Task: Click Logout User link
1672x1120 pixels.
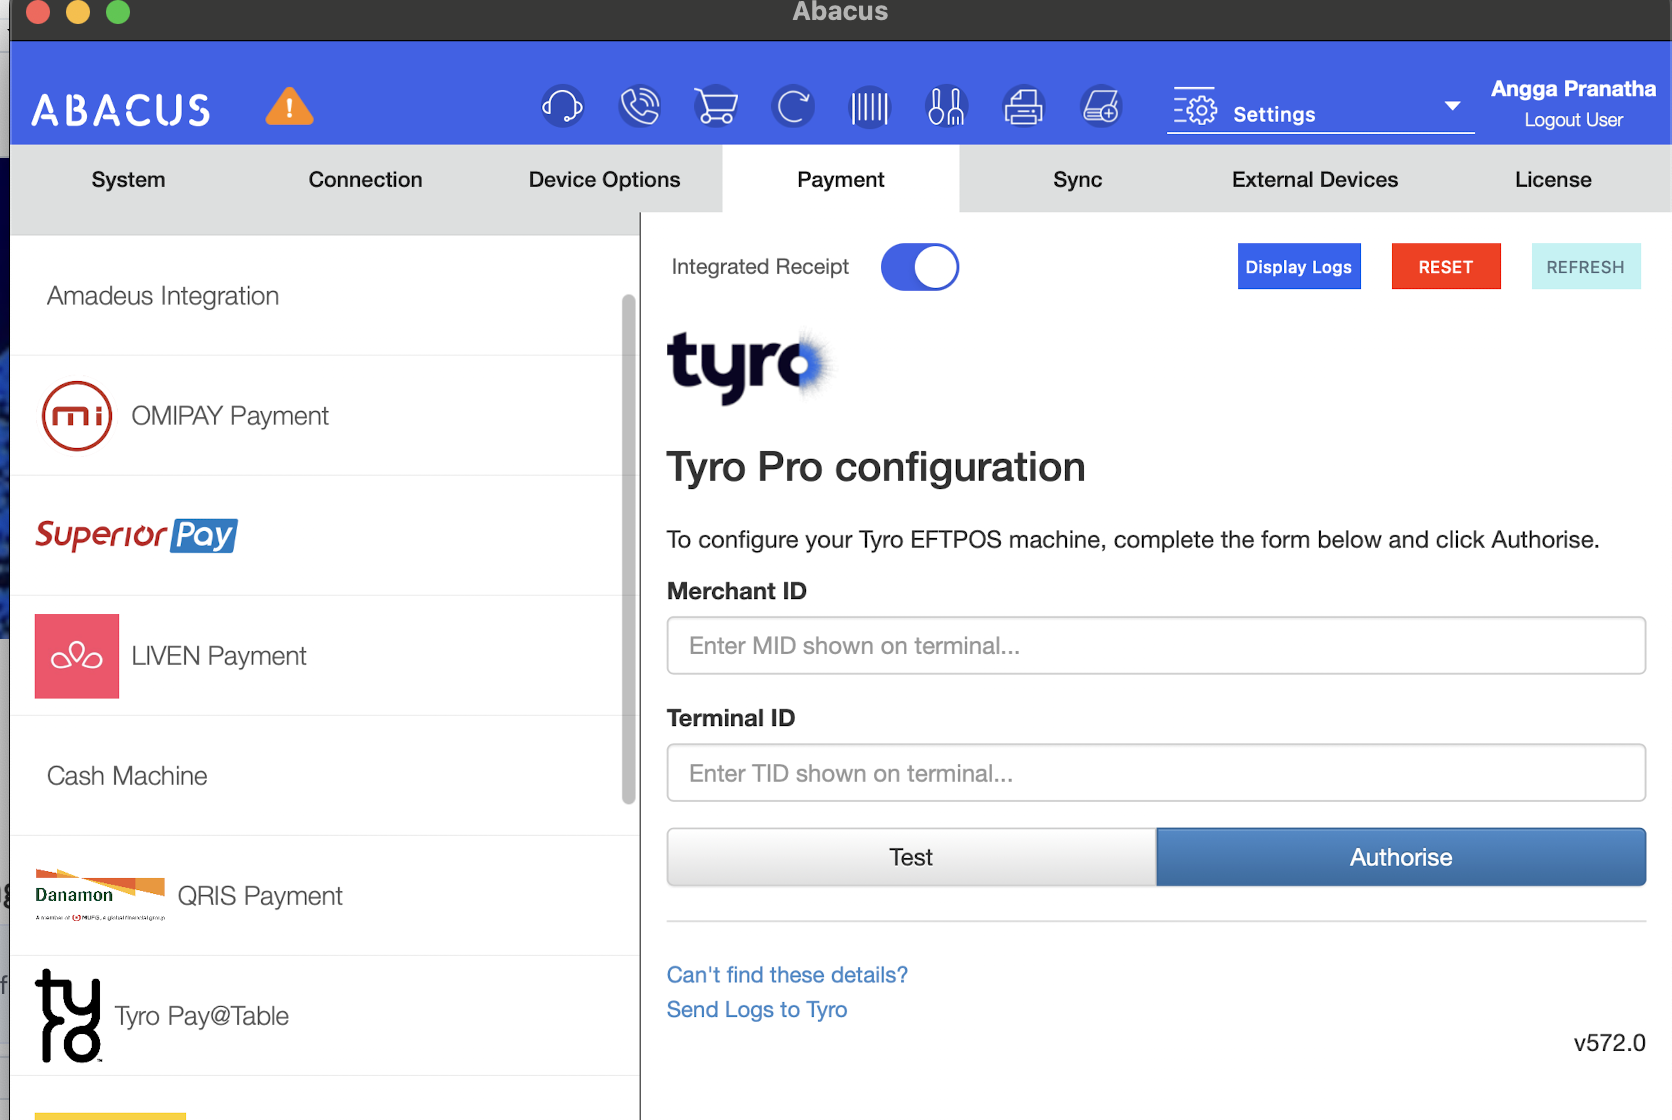Action: click(x=1574, y=120)
